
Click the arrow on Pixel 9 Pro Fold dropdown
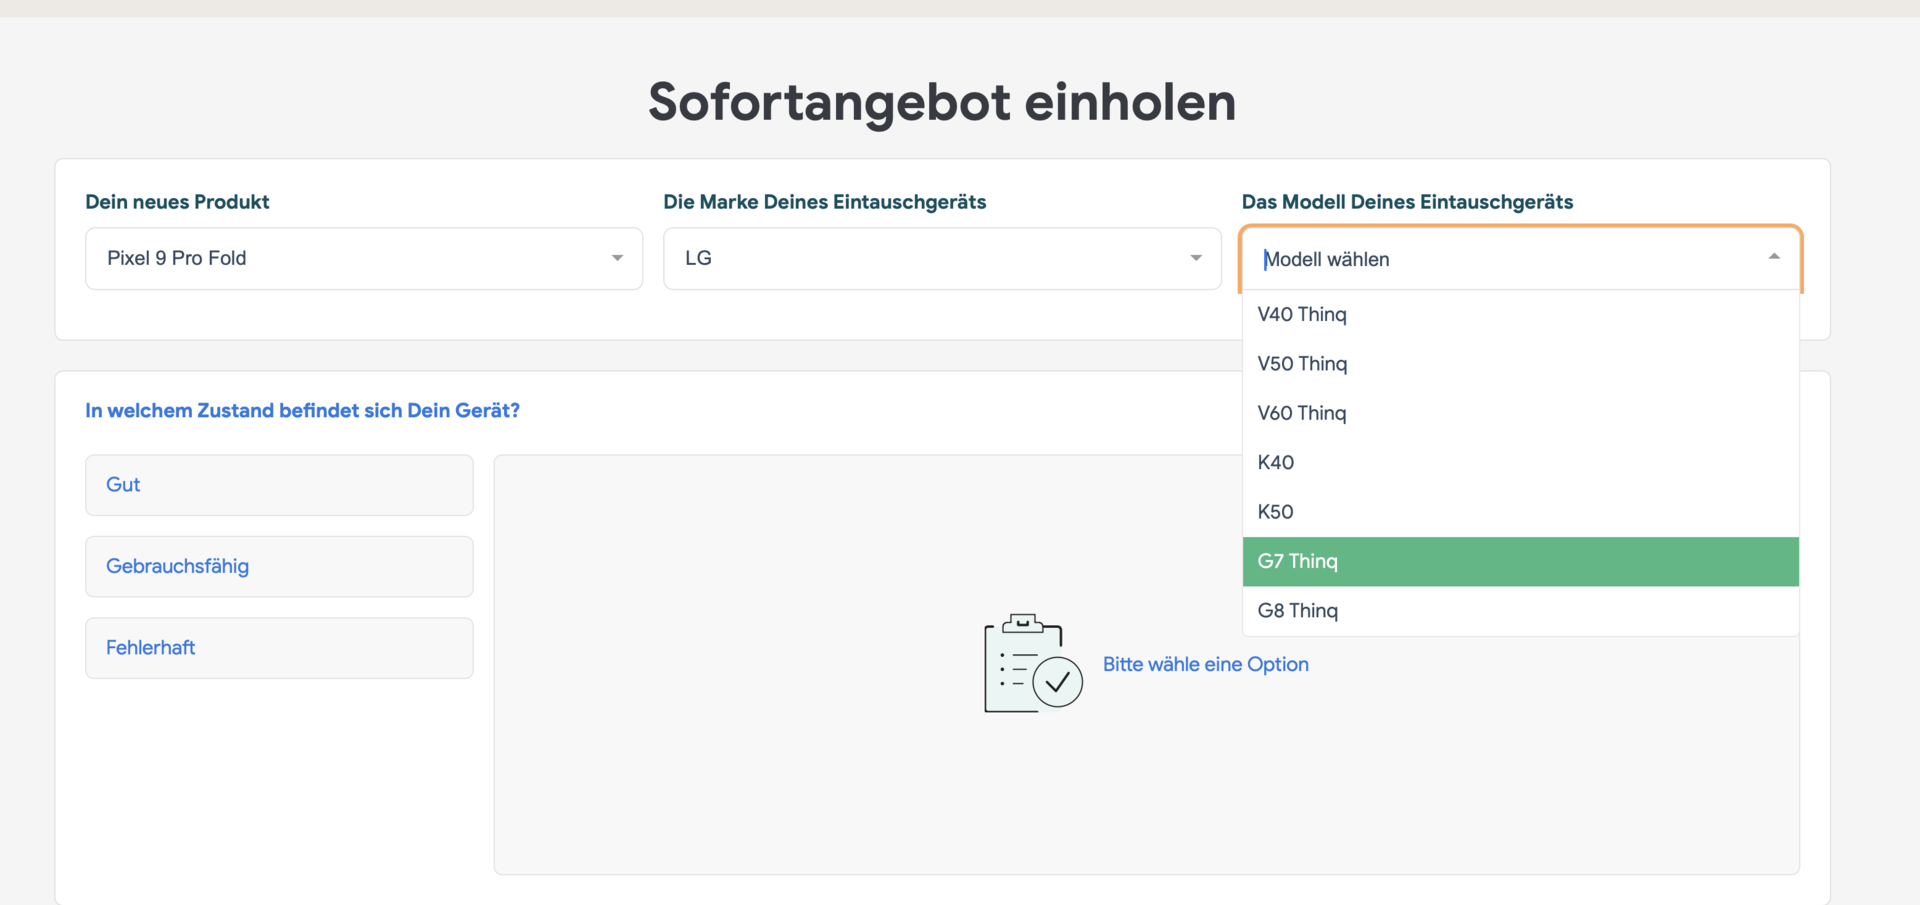[617, 258]
